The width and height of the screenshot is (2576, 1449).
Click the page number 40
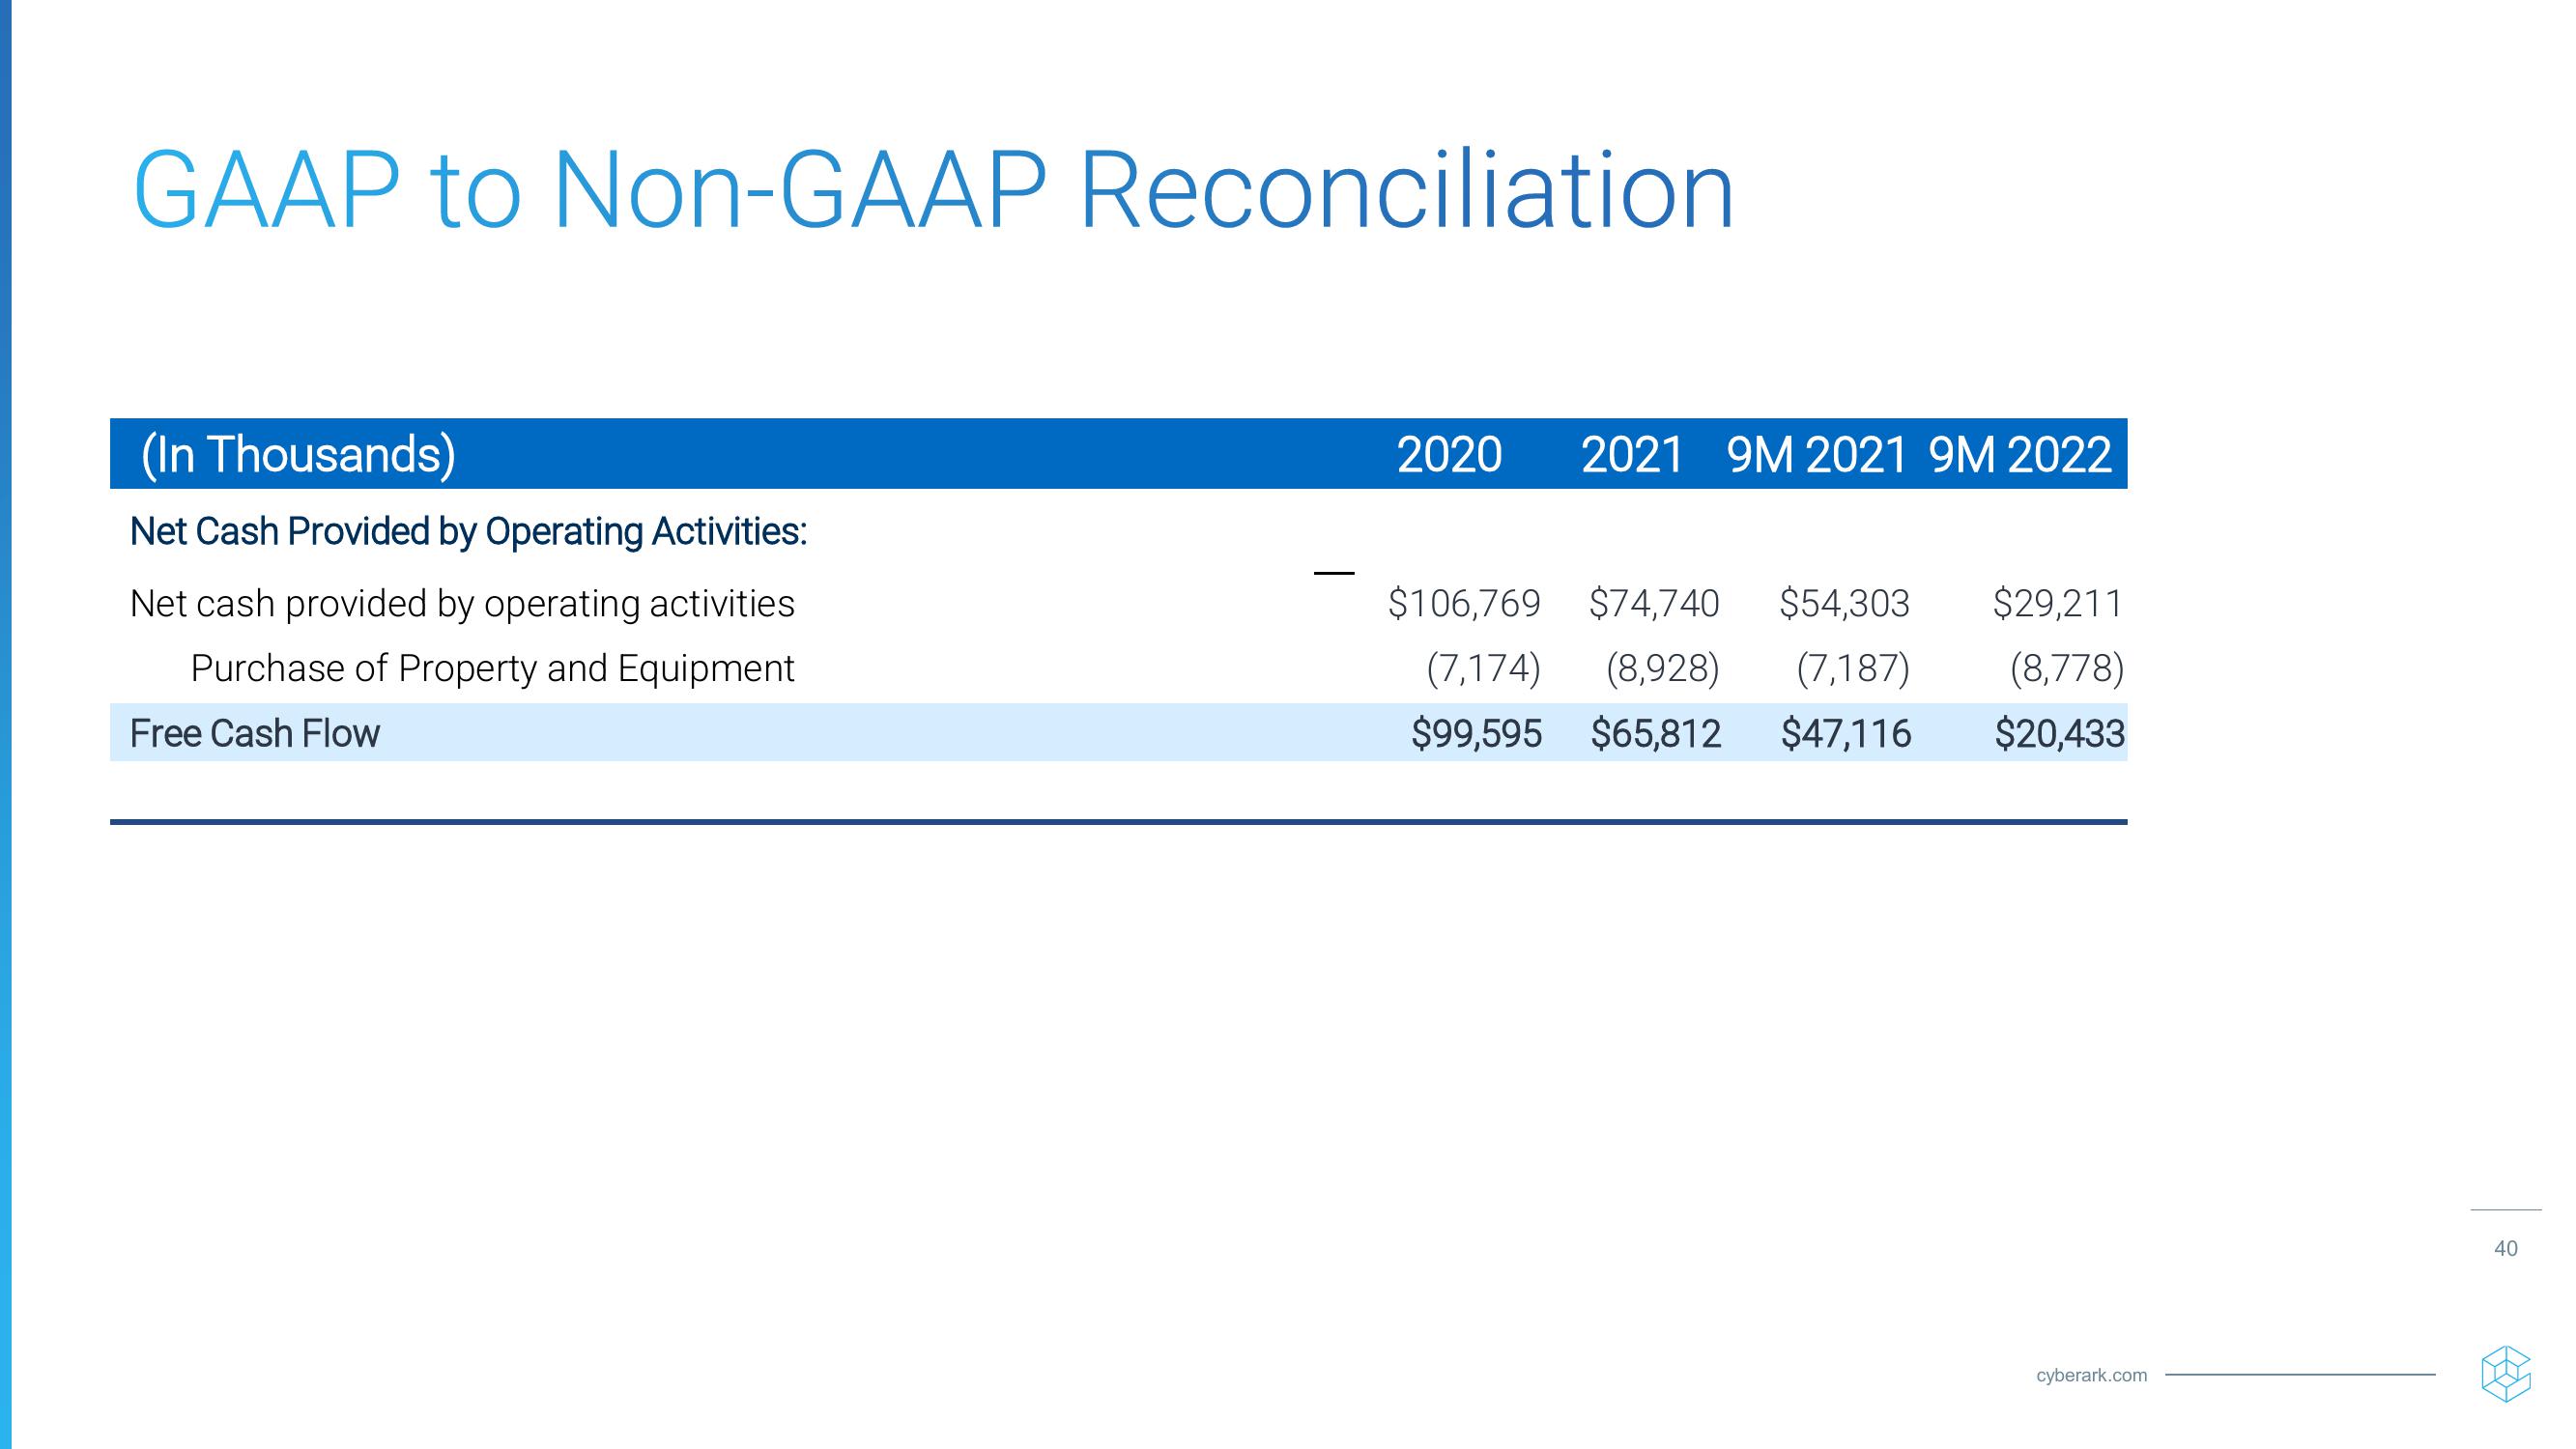[x=2506, y=1248]
